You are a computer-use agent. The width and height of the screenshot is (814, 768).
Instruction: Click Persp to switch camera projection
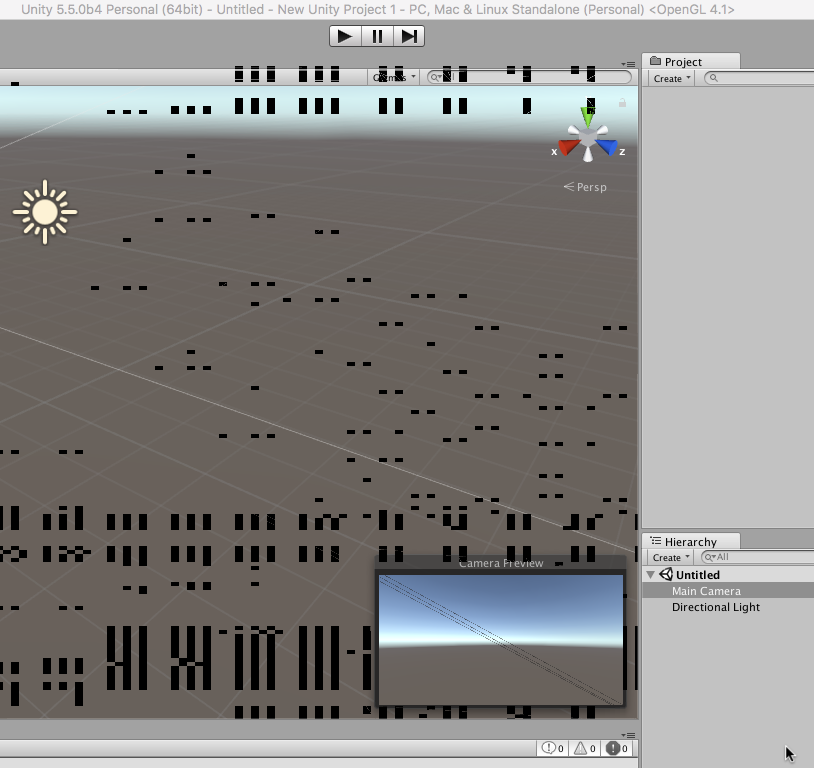(x=591, y=187)
